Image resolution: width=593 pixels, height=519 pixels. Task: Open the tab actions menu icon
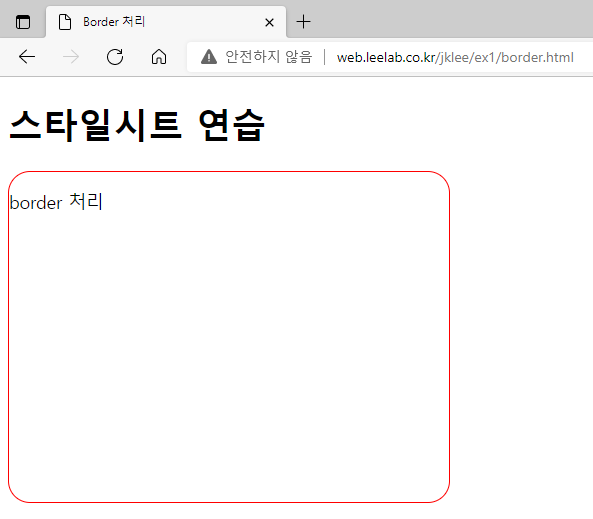(x=23, y=22)
